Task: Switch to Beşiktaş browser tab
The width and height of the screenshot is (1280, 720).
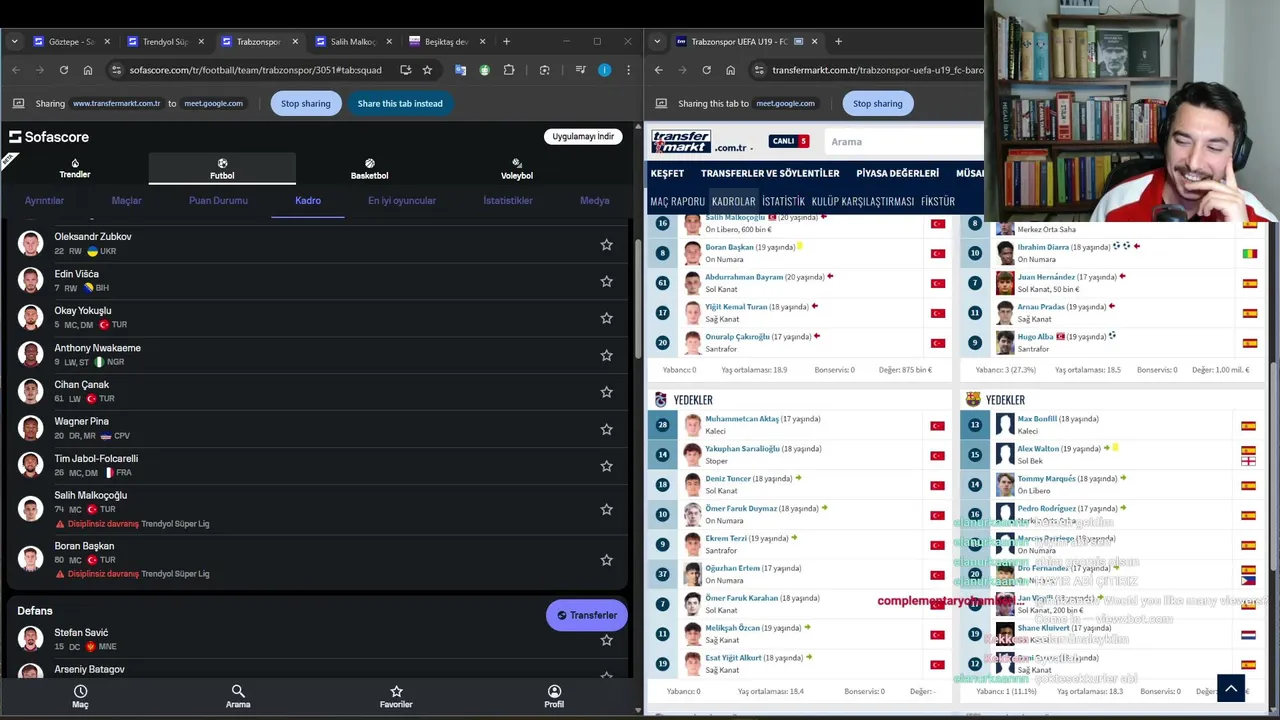Action: point(443,41)
